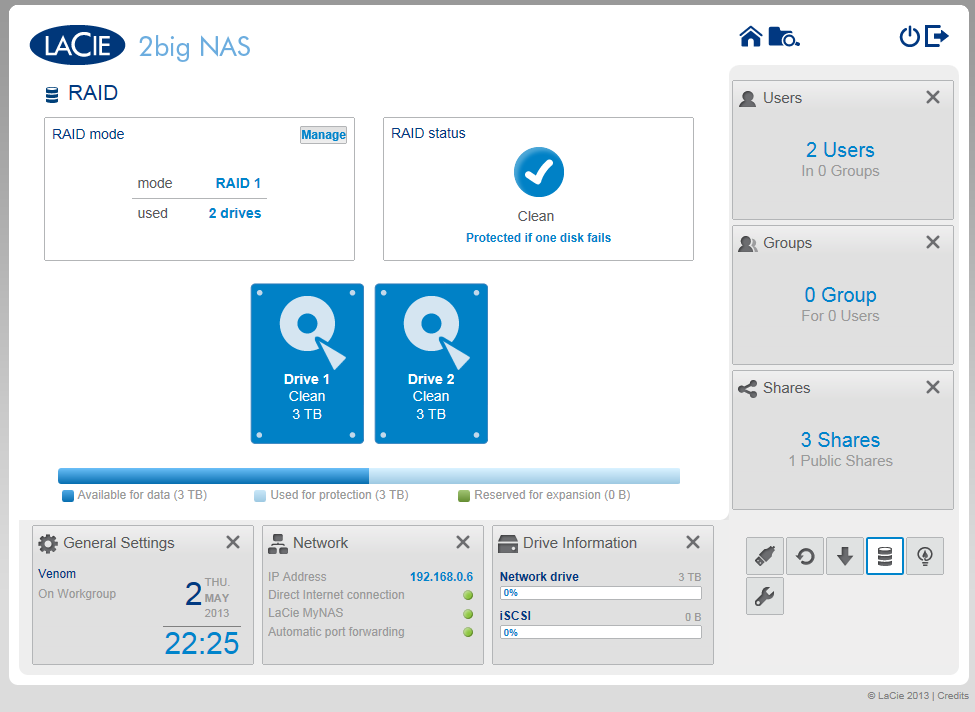Close the Network widget
The width and height of the screenshot is (975, 712).
pyautogui.click(x=463, y=542)
